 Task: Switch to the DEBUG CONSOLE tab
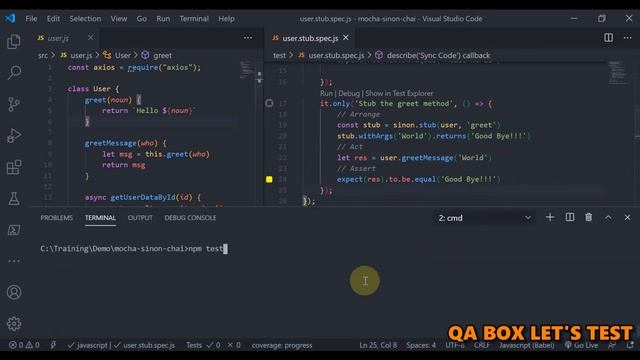[x=190, y=218]
